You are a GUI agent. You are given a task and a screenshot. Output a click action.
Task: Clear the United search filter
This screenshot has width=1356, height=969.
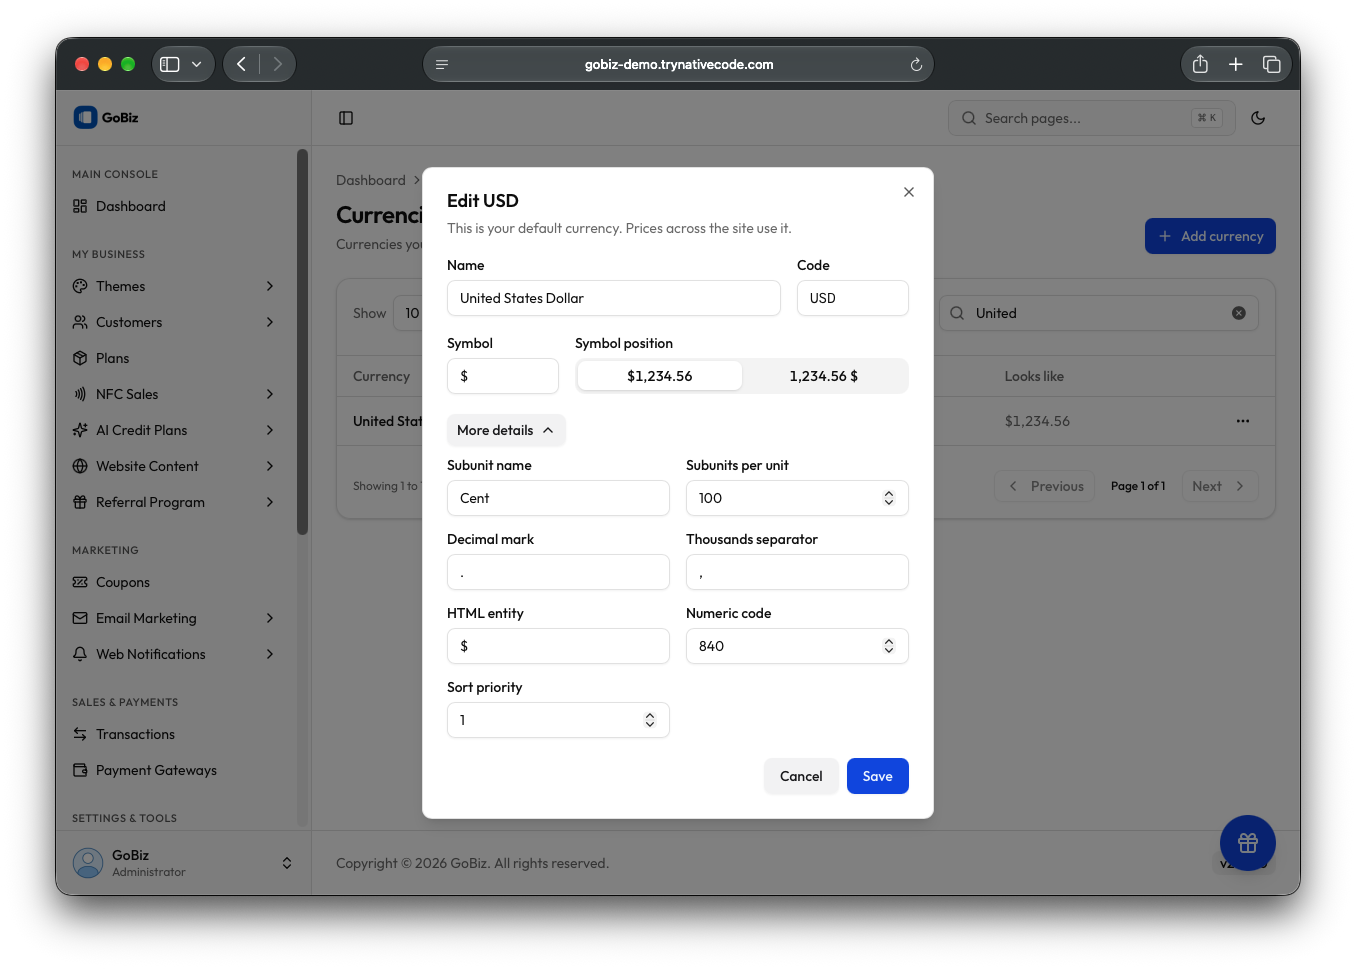(1239, 313)
